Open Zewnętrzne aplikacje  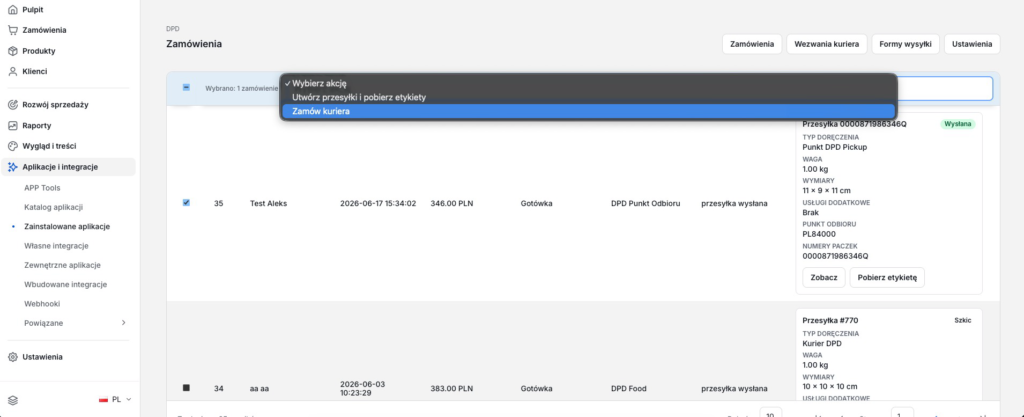pyautogui.click(x=63, y=265)
